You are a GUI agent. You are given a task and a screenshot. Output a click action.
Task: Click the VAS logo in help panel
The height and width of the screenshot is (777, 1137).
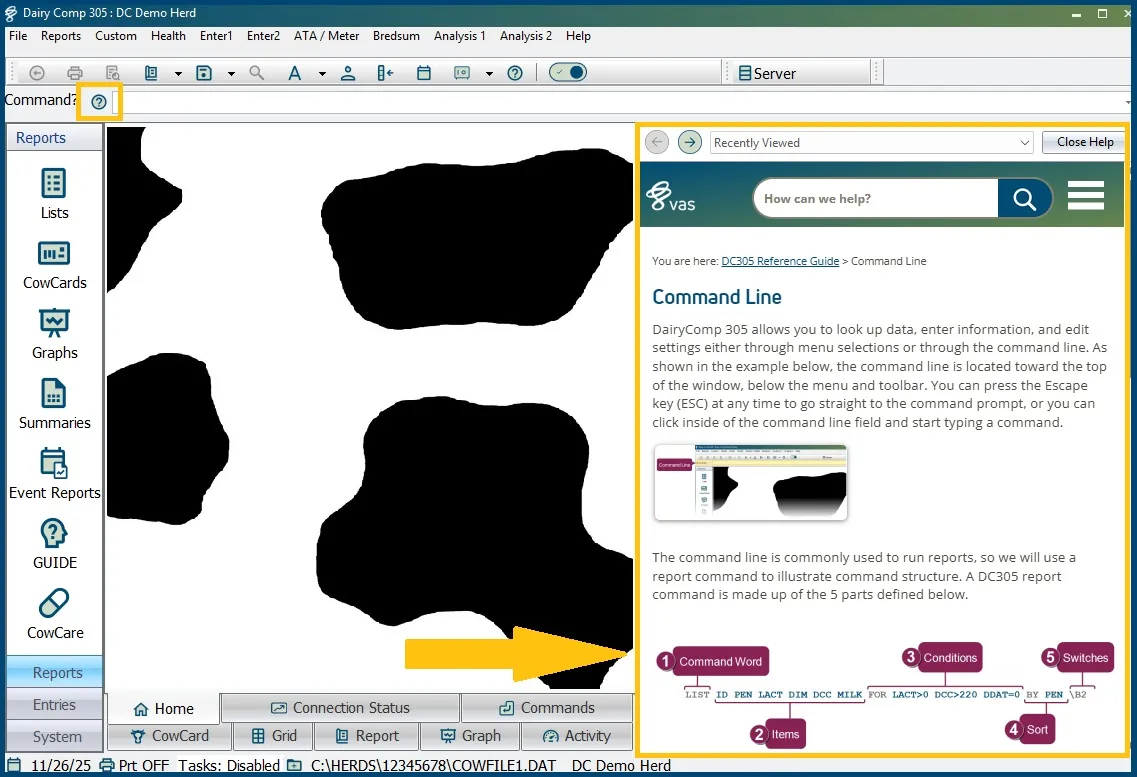[x=671, y=197]
